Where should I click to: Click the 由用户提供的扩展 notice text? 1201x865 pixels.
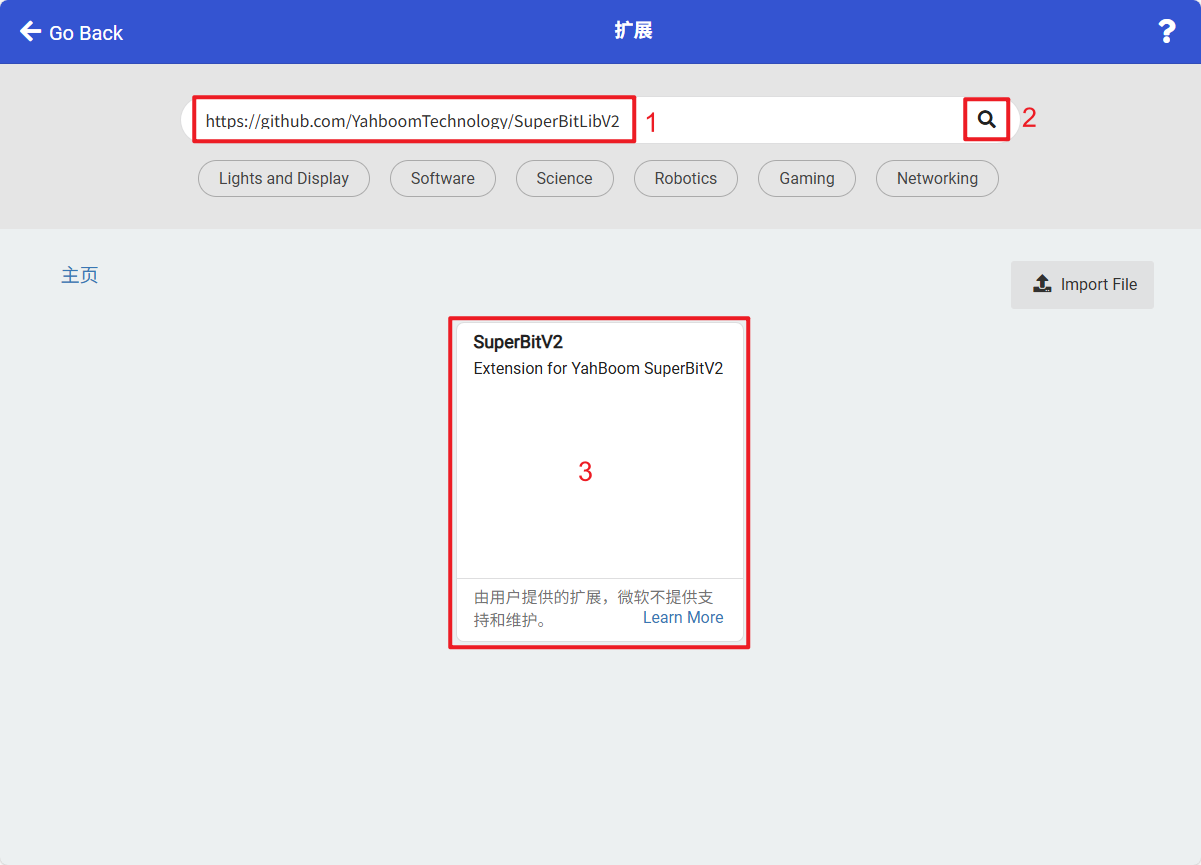click(x=594, y=608)
